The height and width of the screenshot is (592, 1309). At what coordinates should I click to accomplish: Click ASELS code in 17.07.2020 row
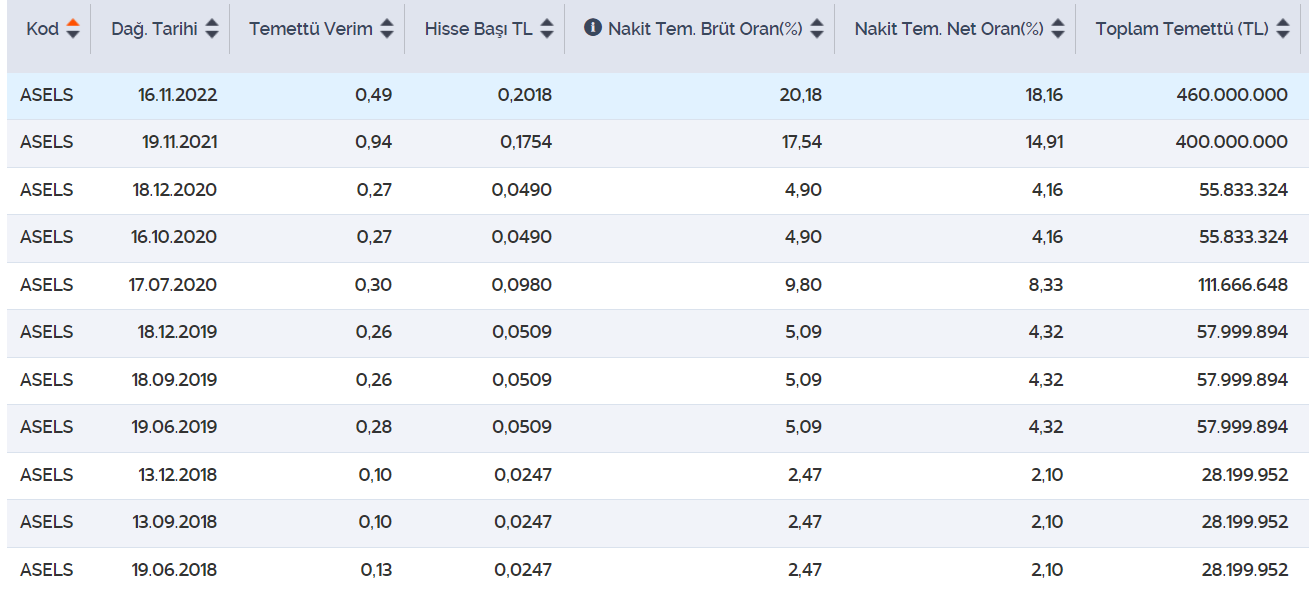(47, 285)
